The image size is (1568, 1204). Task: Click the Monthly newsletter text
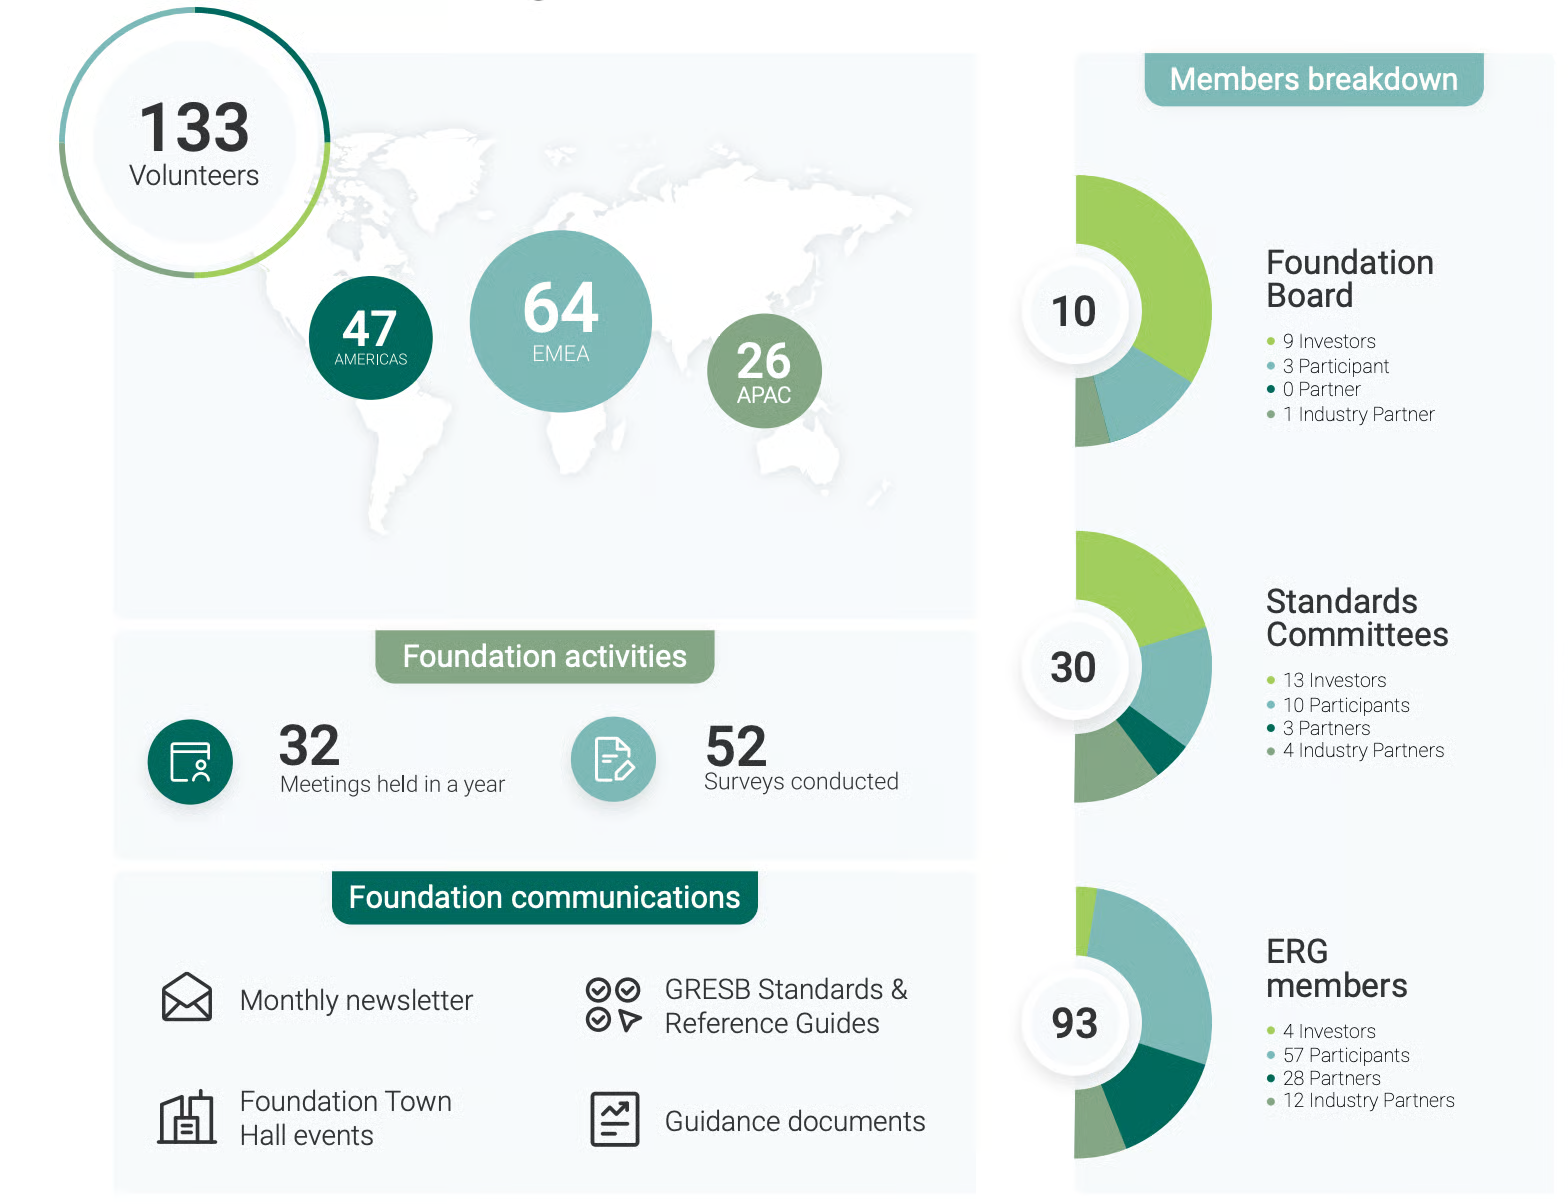[x=356, y=1000]
